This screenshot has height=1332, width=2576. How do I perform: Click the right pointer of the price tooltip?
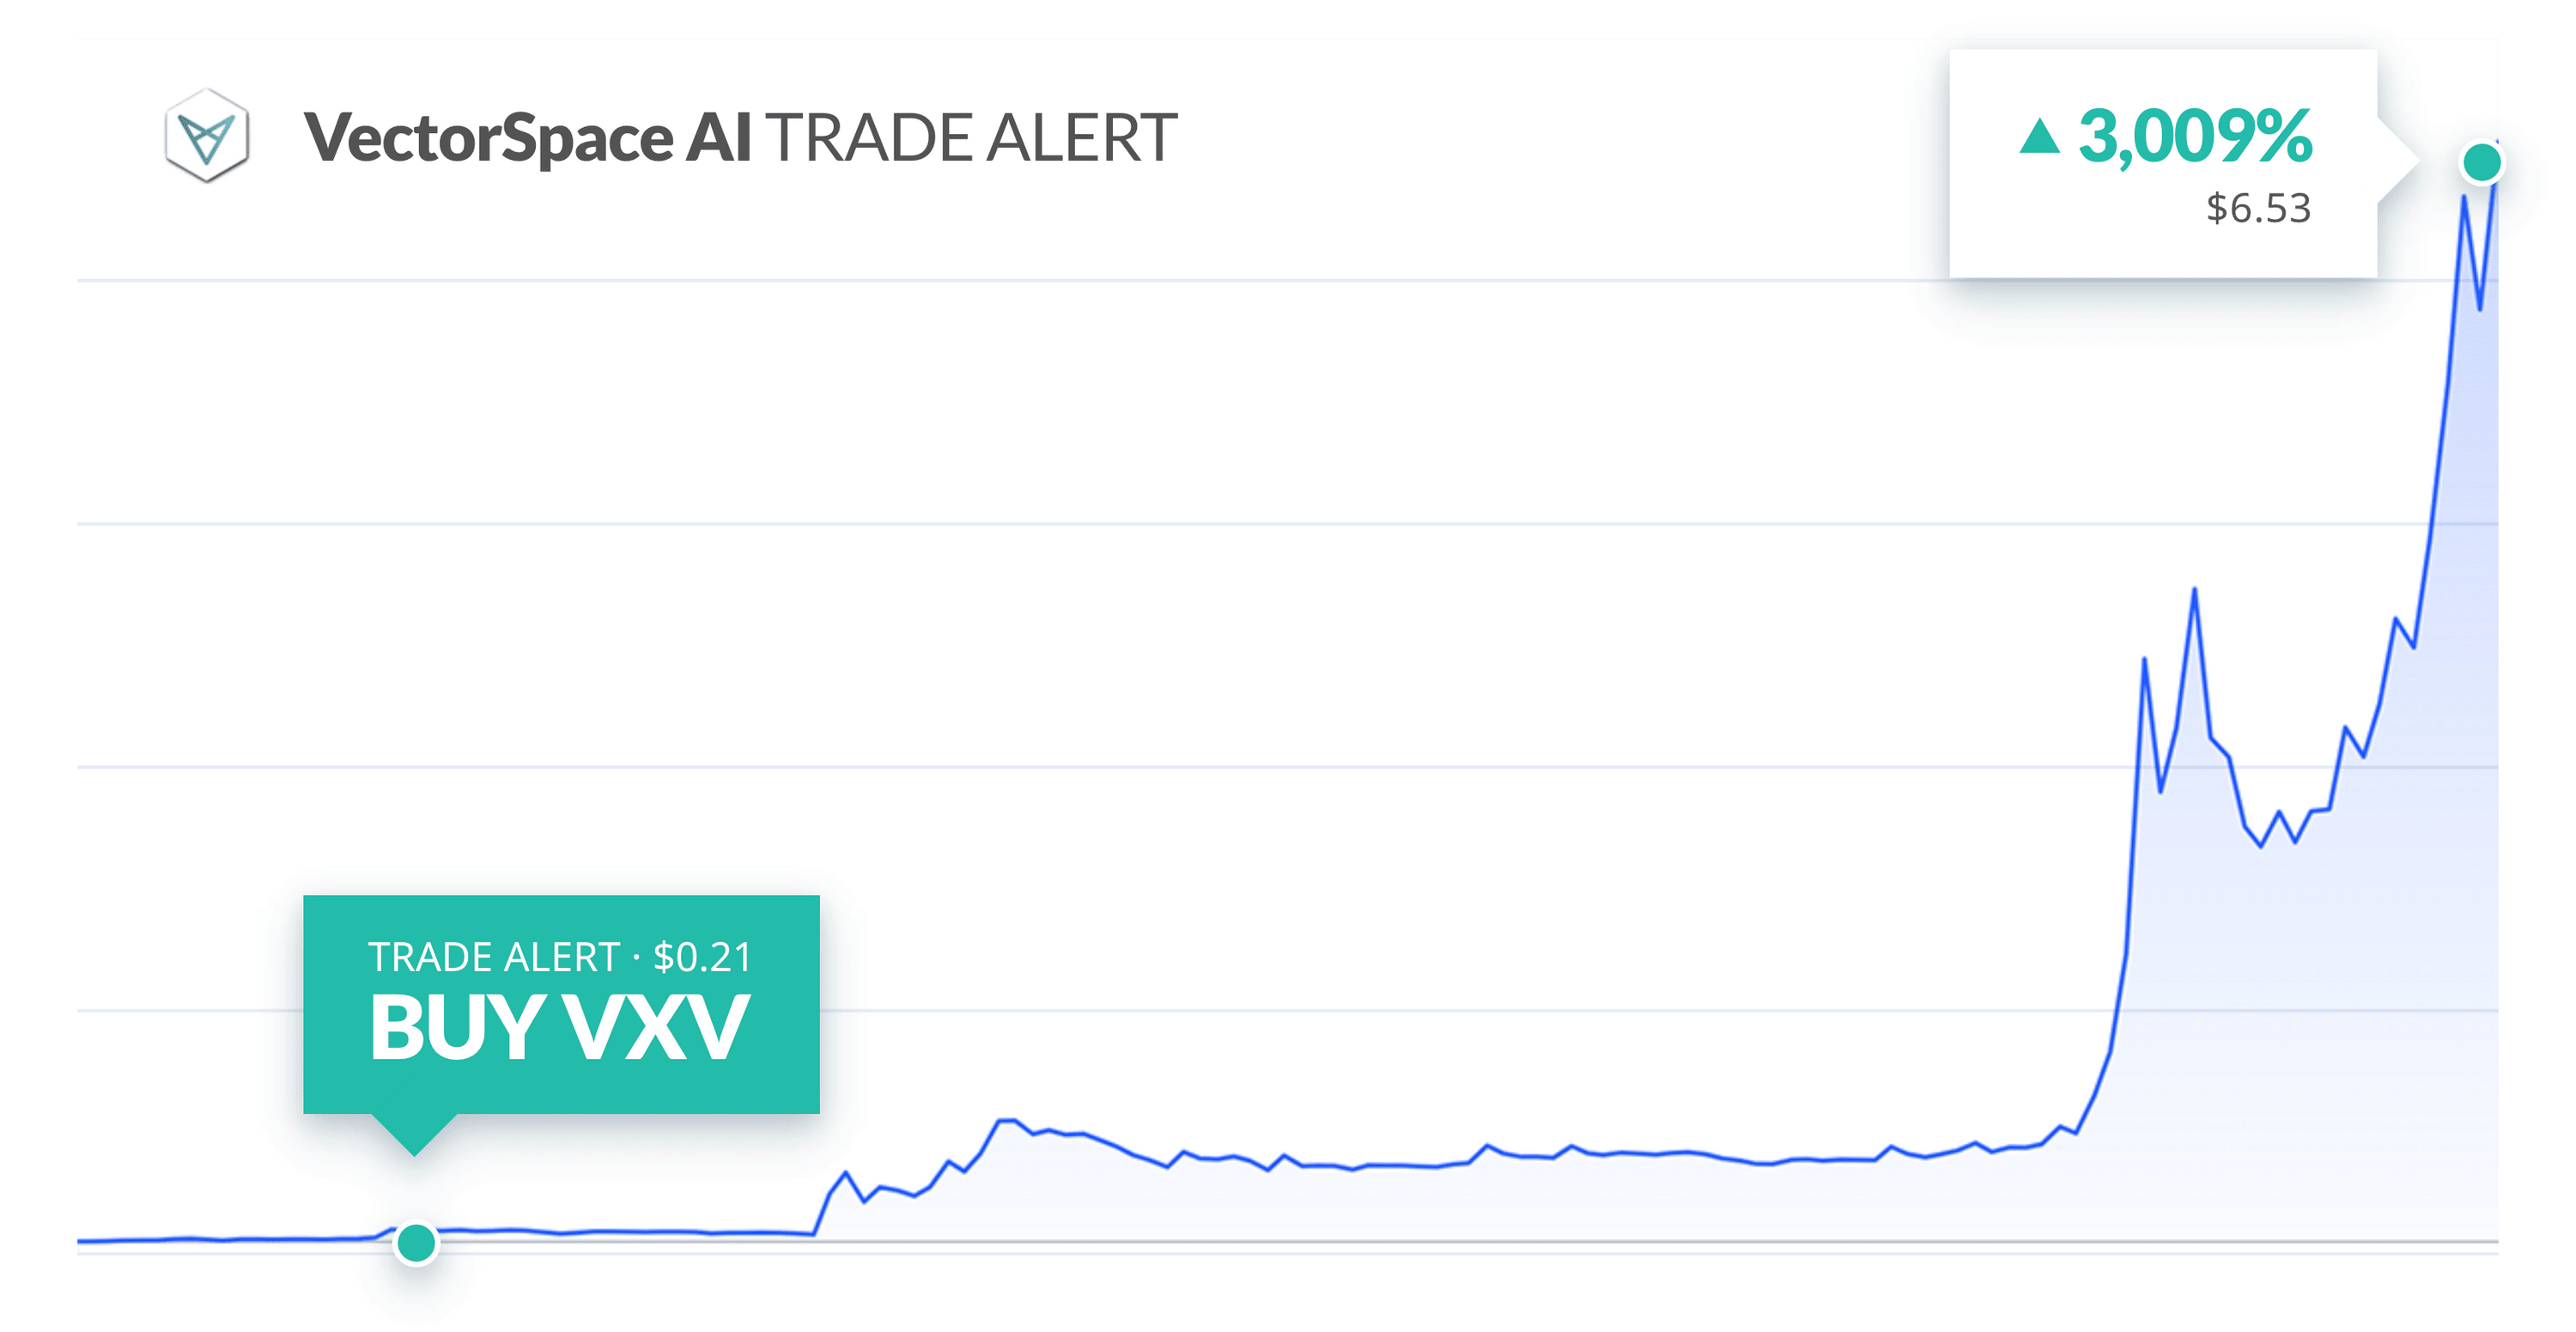[x=2398, y=161]
